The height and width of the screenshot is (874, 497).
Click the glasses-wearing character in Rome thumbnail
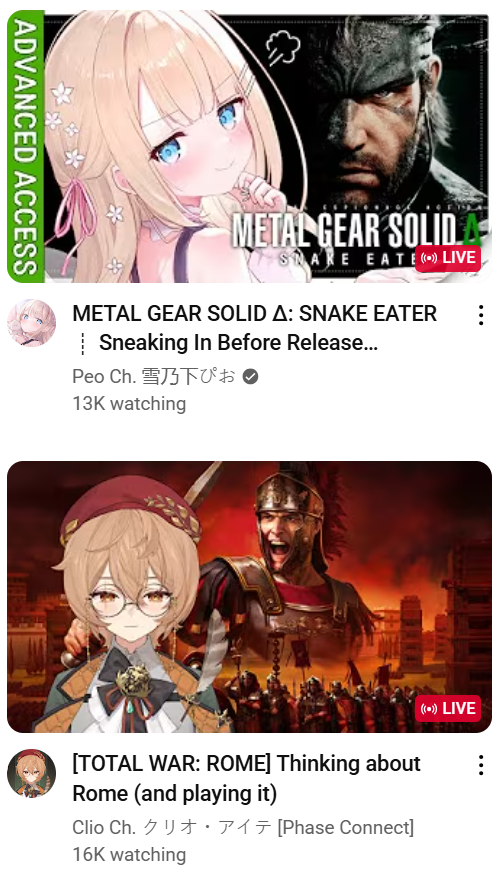131,608
